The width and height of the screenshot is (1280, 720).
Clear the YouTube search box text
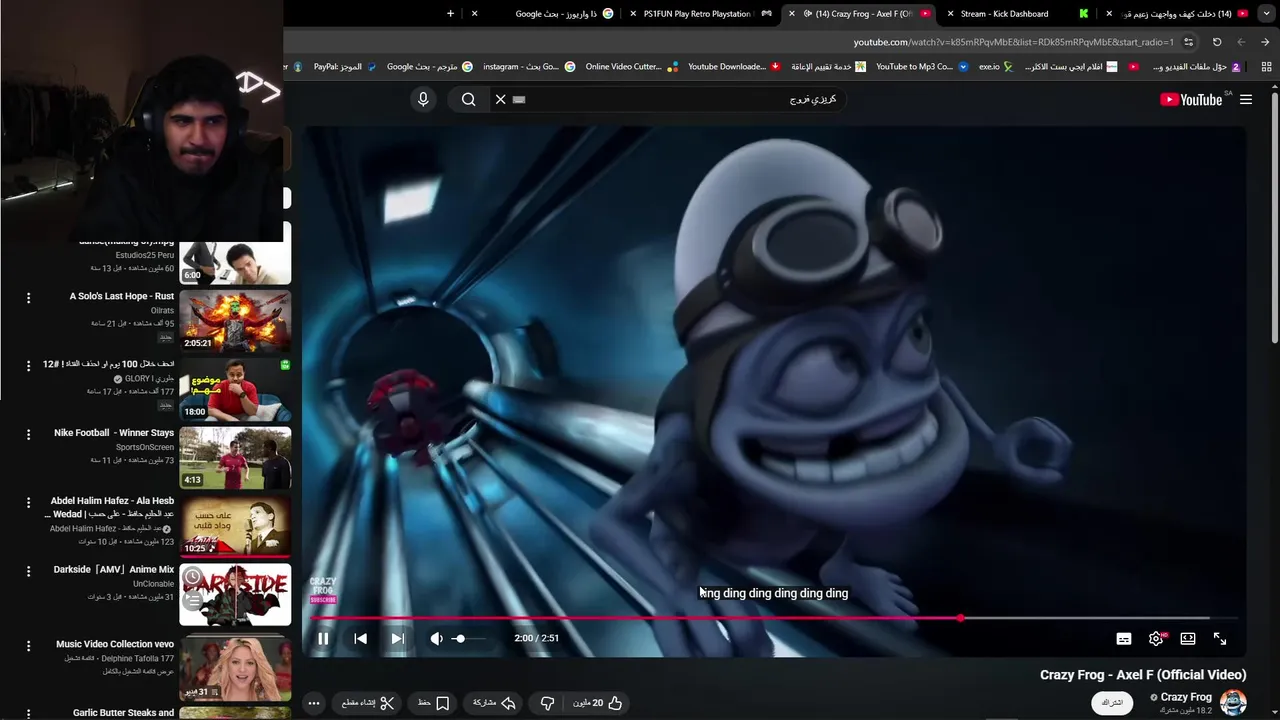(x=501, y=99)
